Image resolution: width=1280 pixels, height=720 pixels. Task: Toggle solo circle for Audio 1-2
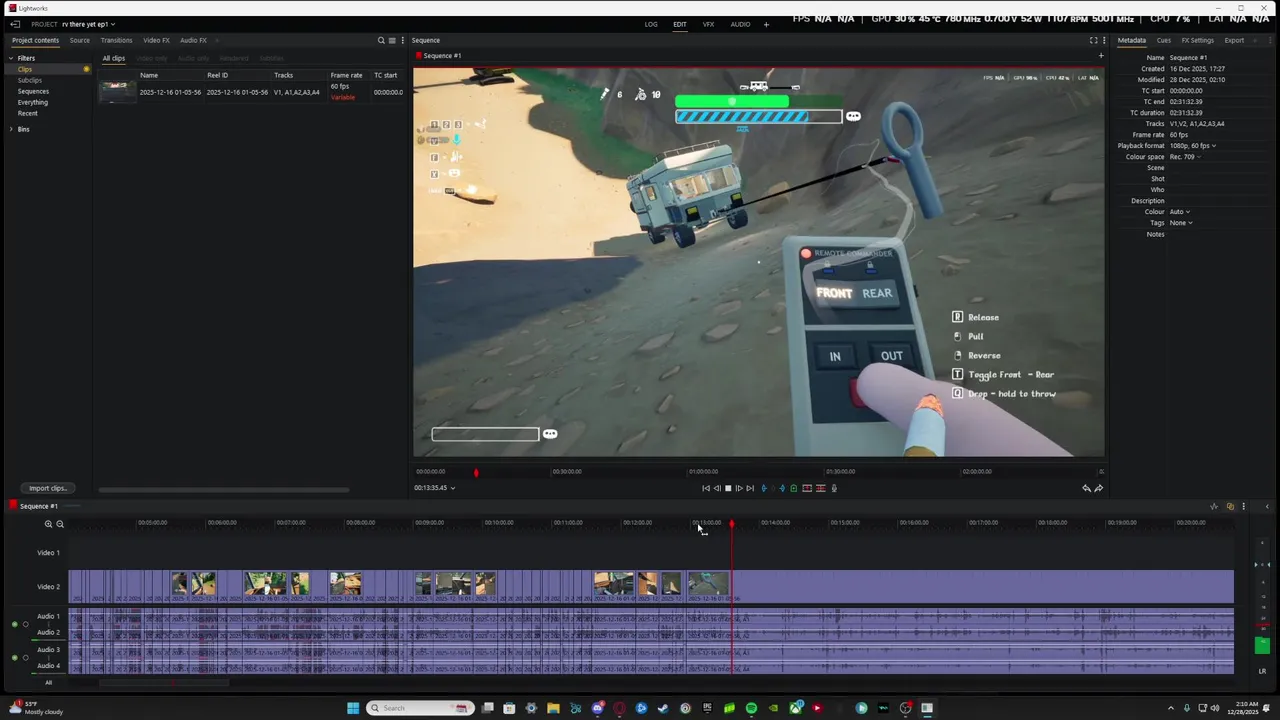(25, 624)
